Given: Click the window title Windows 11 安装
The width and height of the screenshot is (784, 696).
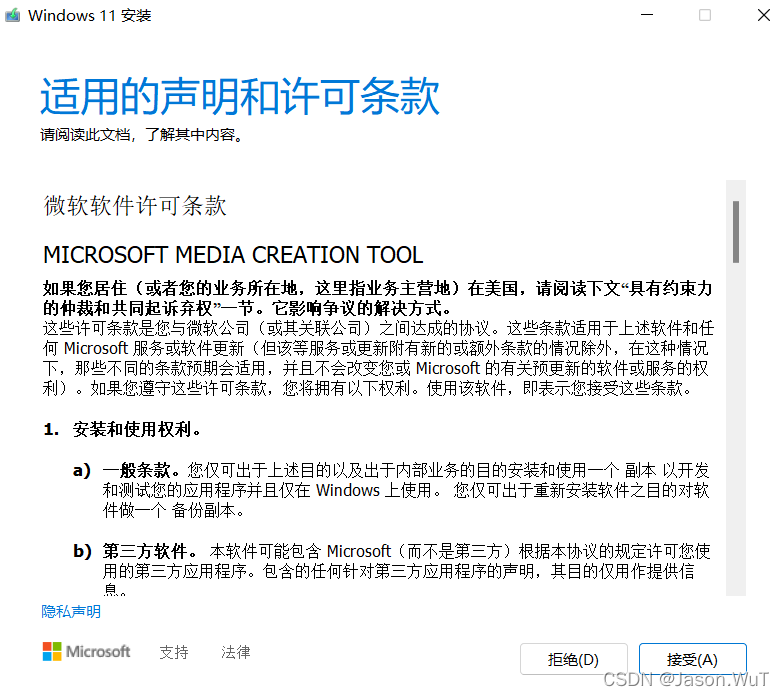Looking at the screenshot, I should tap(90, 16).
